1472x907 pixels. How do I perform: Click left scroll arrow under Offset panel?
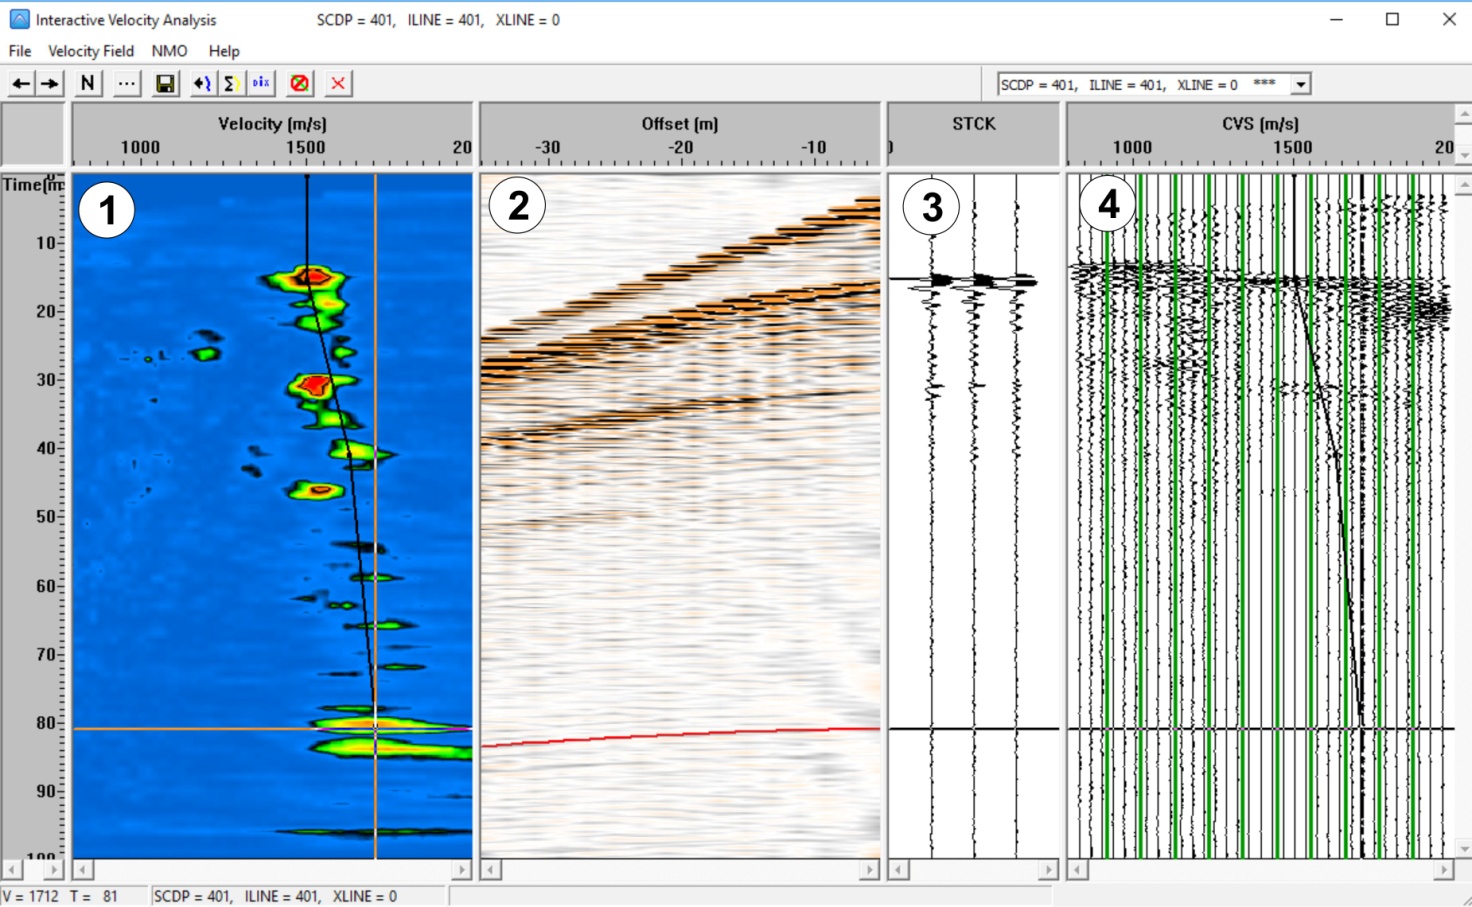tap(491, 870)
